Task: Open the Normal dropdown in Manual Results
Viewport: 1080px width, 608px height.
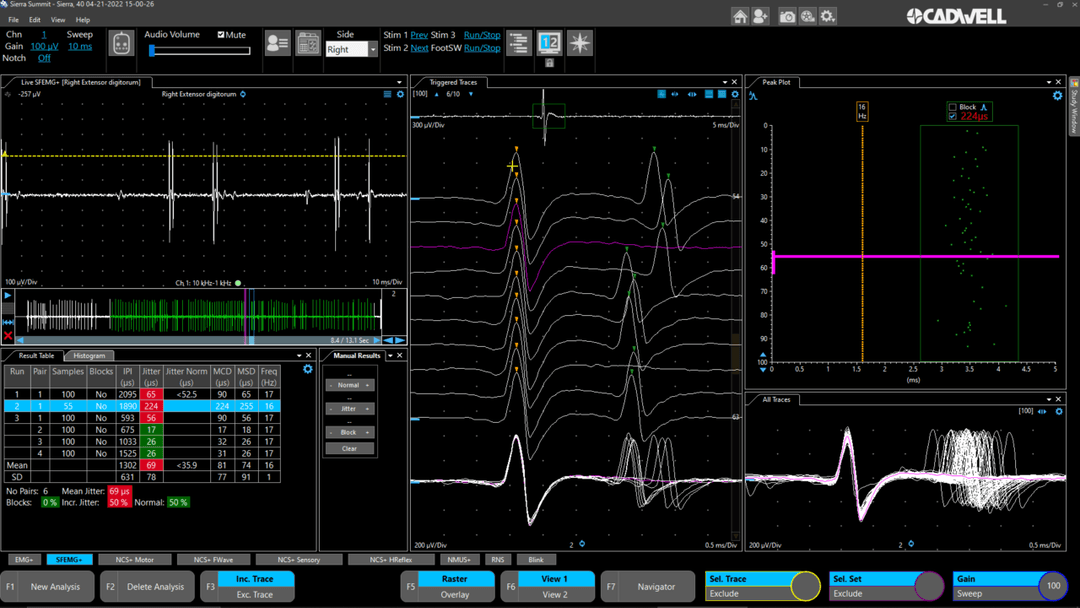Action: 350,384
